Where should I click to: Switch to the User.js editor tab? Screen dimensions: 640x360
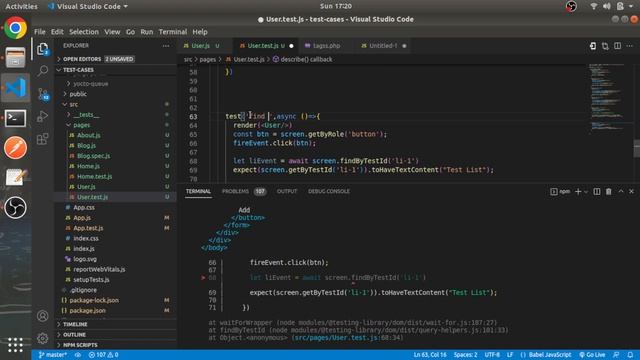[201, 46]
